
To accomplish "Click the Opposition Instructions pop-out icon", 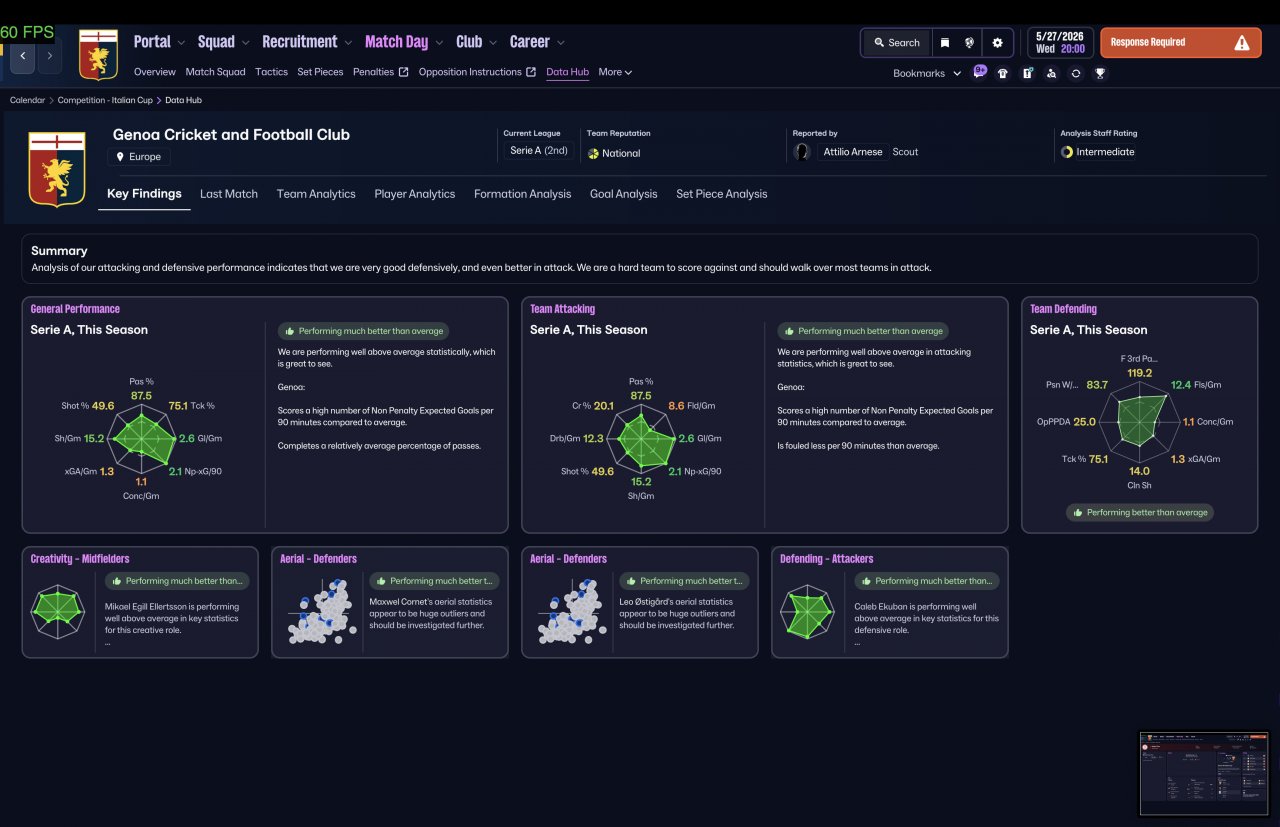I will (531, 72).
